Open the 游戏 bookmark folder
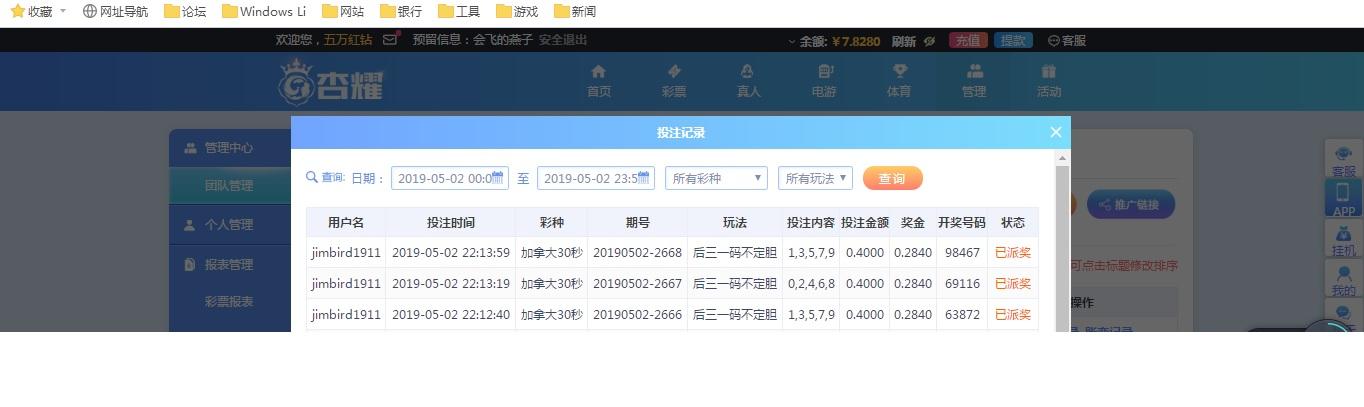1364x407 pixels. click(x=517, y=11)
